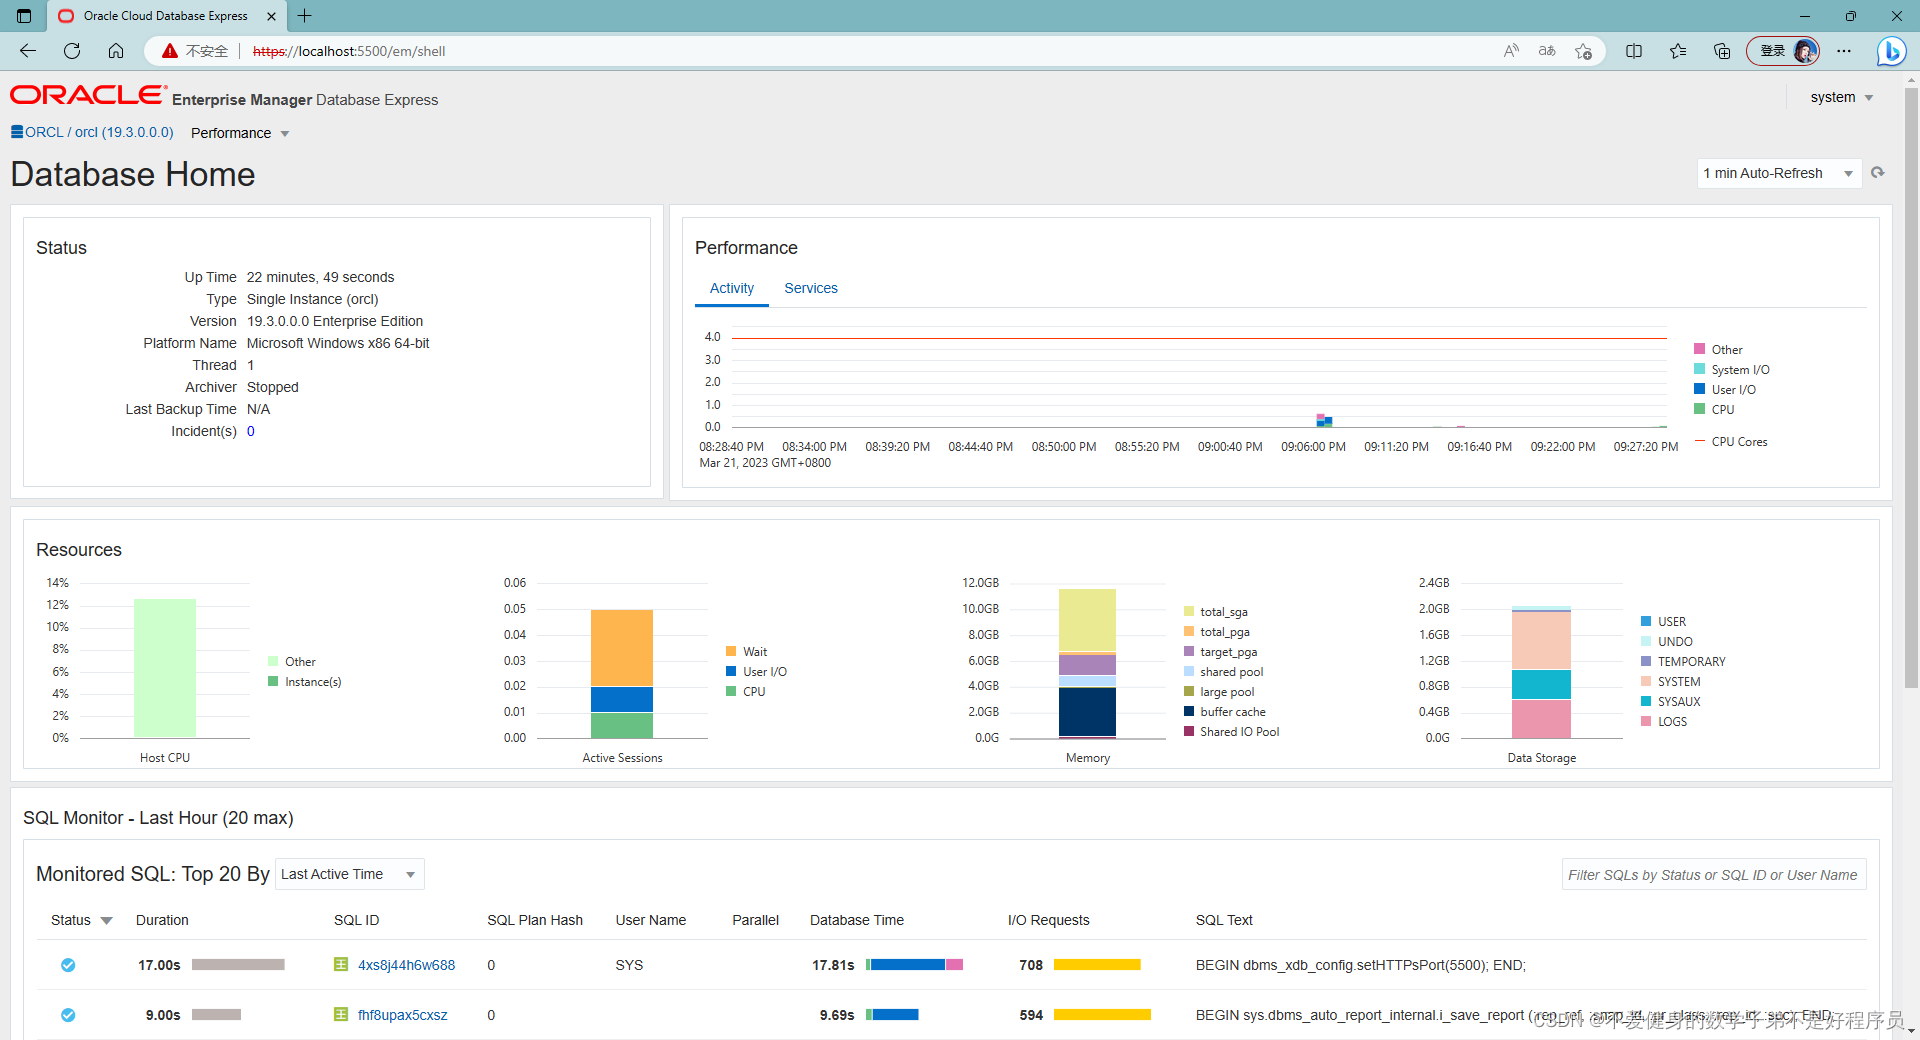
Task: Open the Last Active Time sort dropdown
Action: pyautogui.click(x=349, y=874)
